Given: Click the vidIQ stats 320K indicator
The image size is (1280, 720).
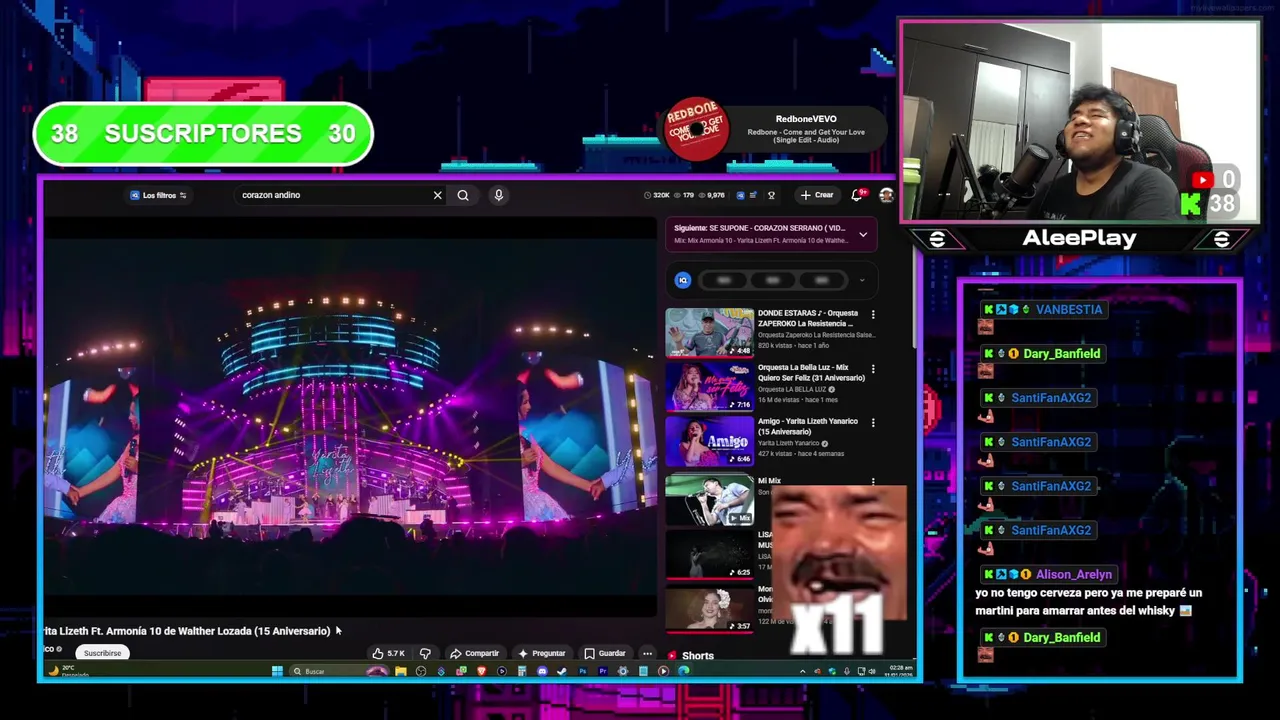Looking at the screenshot, I should click(x=657, y=195).
